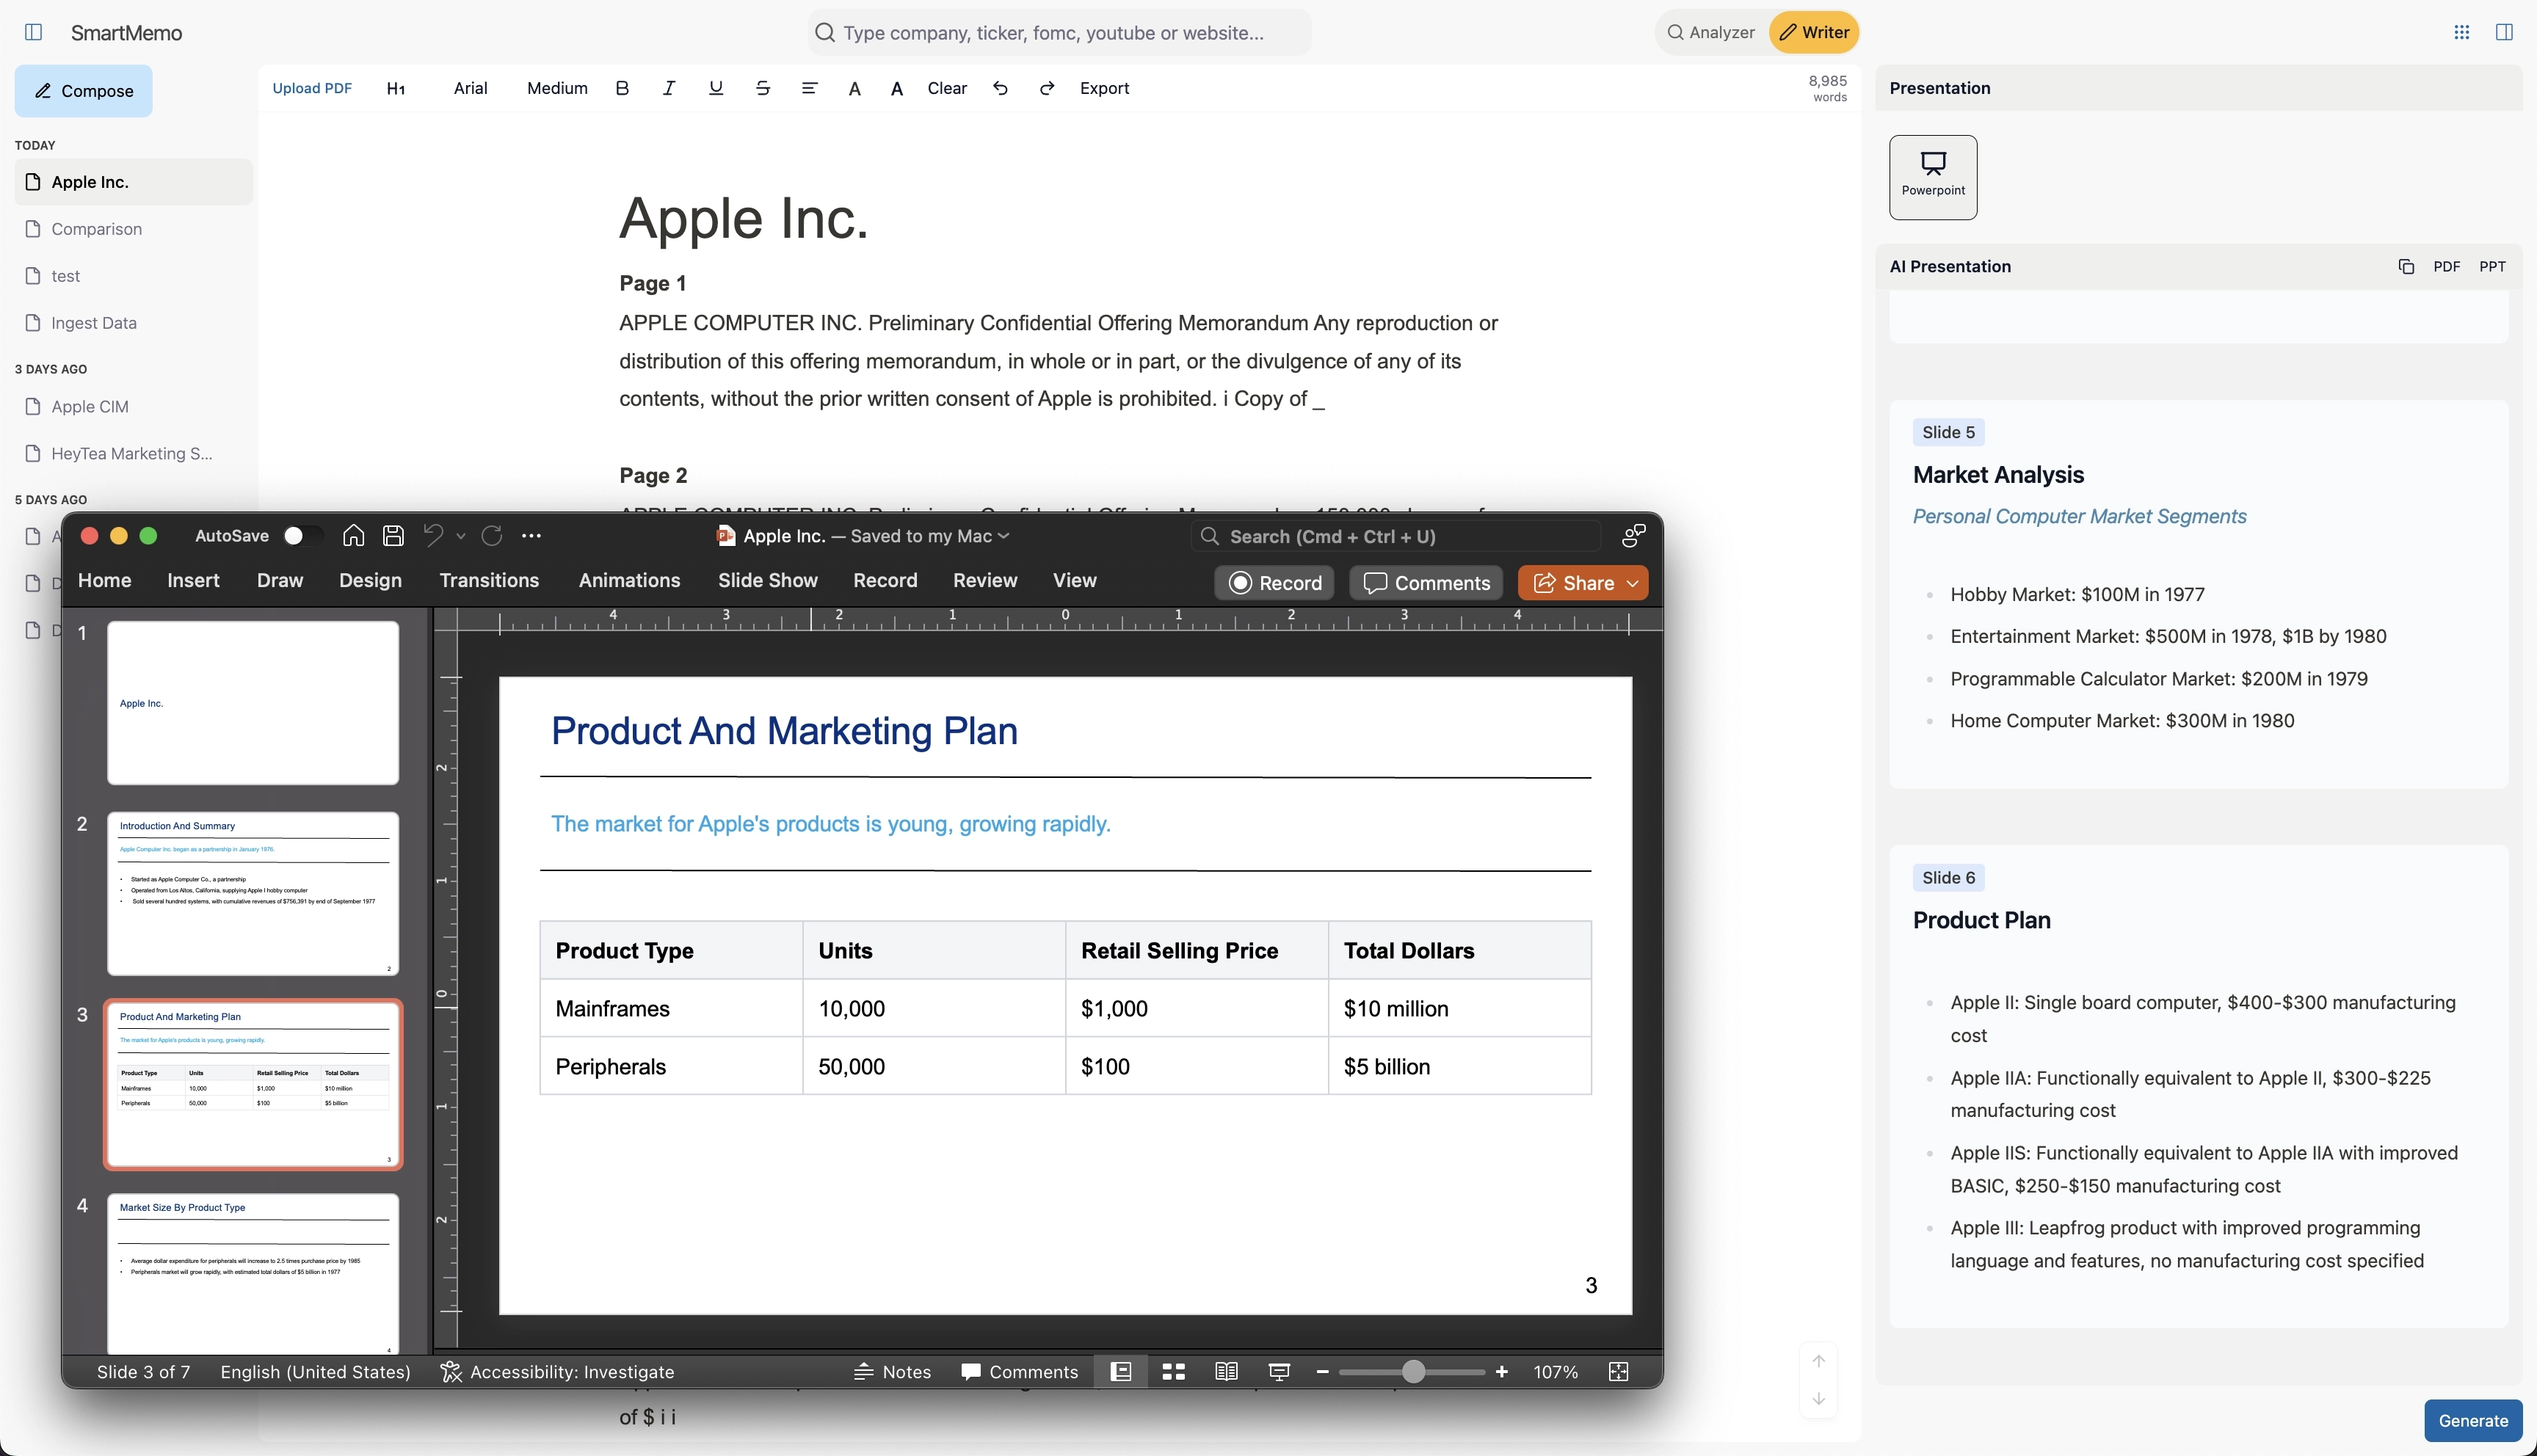Select slide 2 thumbnail Introduction And Summary

coord(253,893)
